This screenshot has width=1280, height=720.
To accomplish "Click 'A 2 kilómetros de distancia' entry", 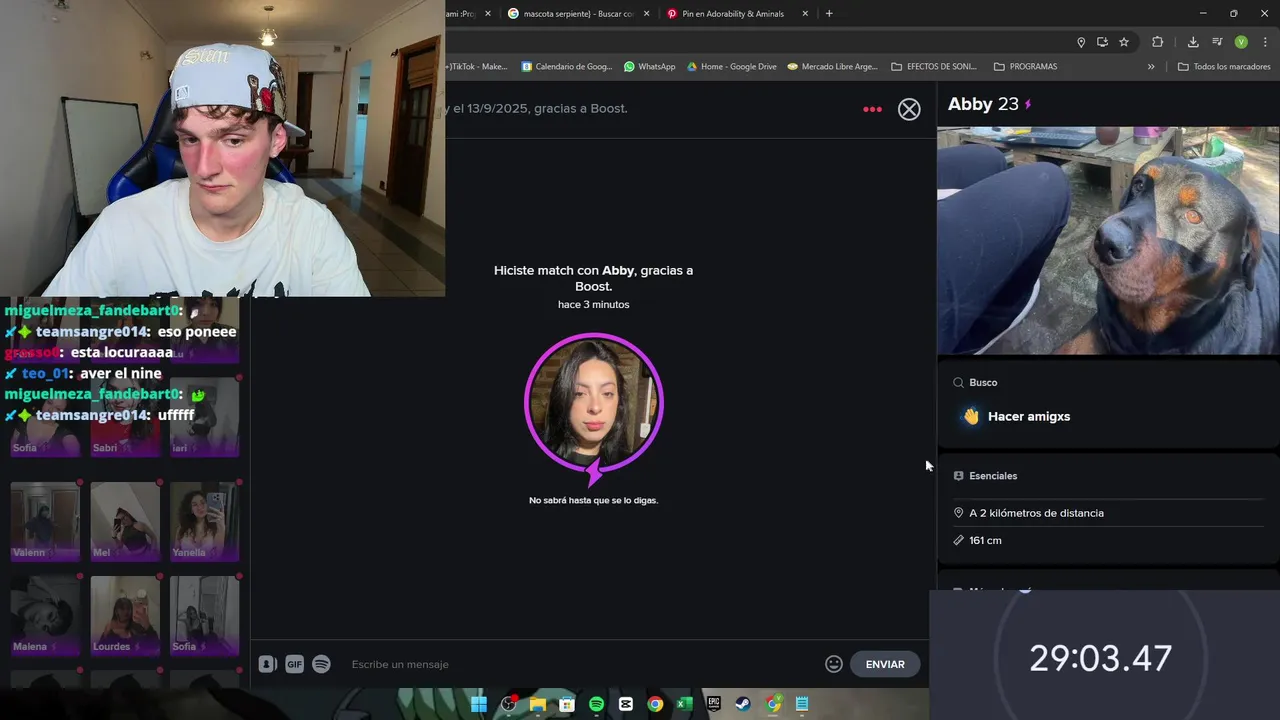I will pos(1036,513).
